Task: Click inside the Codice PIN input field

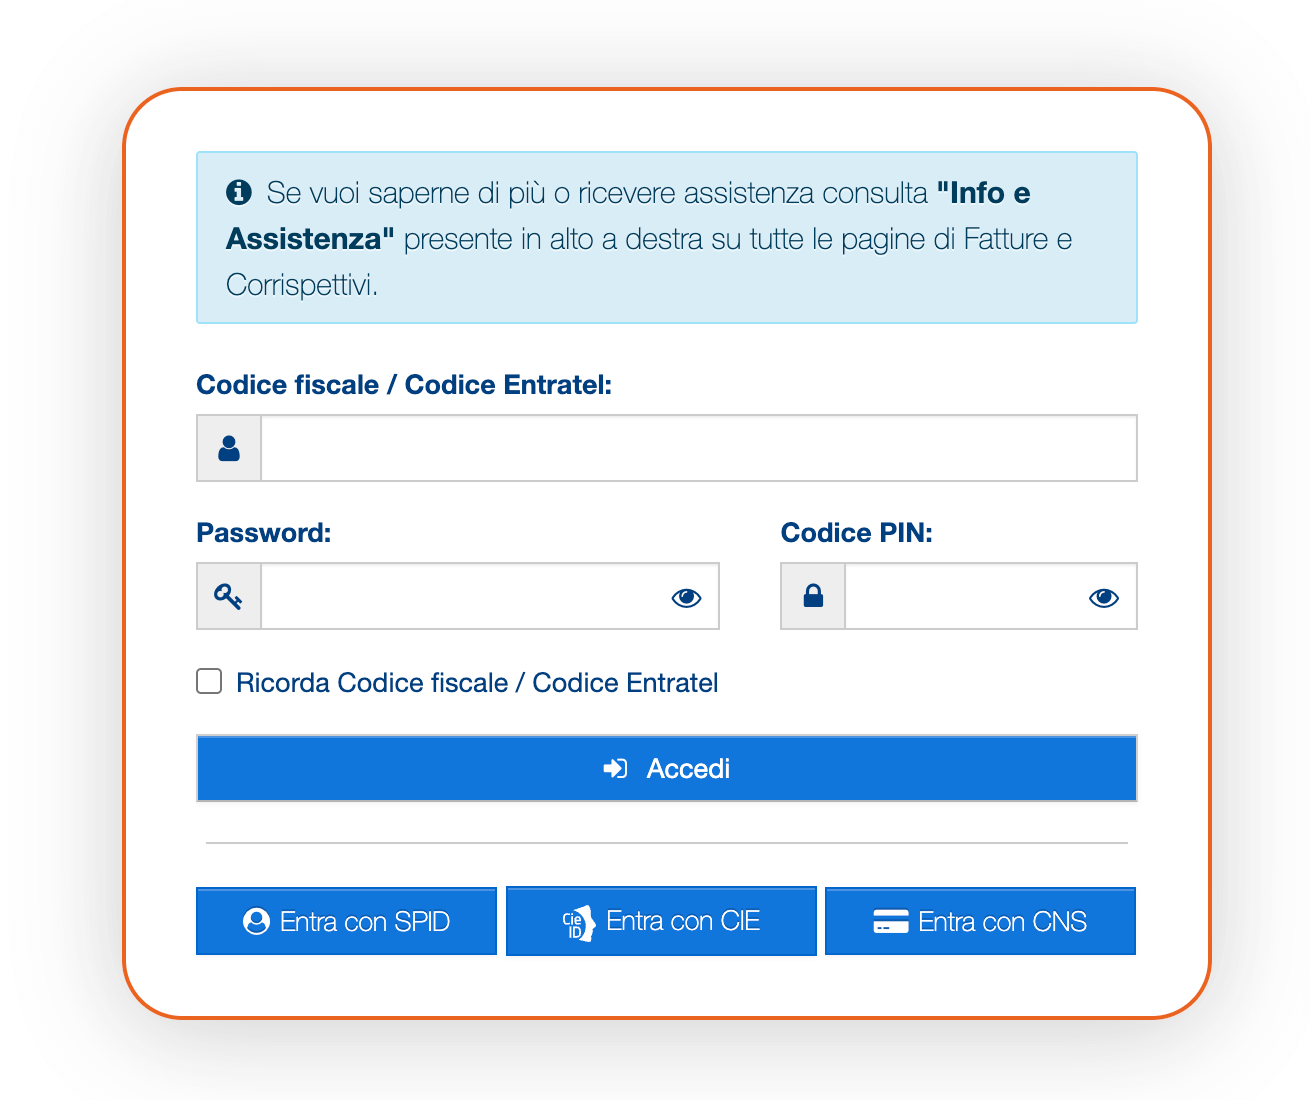Action: (980, 596)
